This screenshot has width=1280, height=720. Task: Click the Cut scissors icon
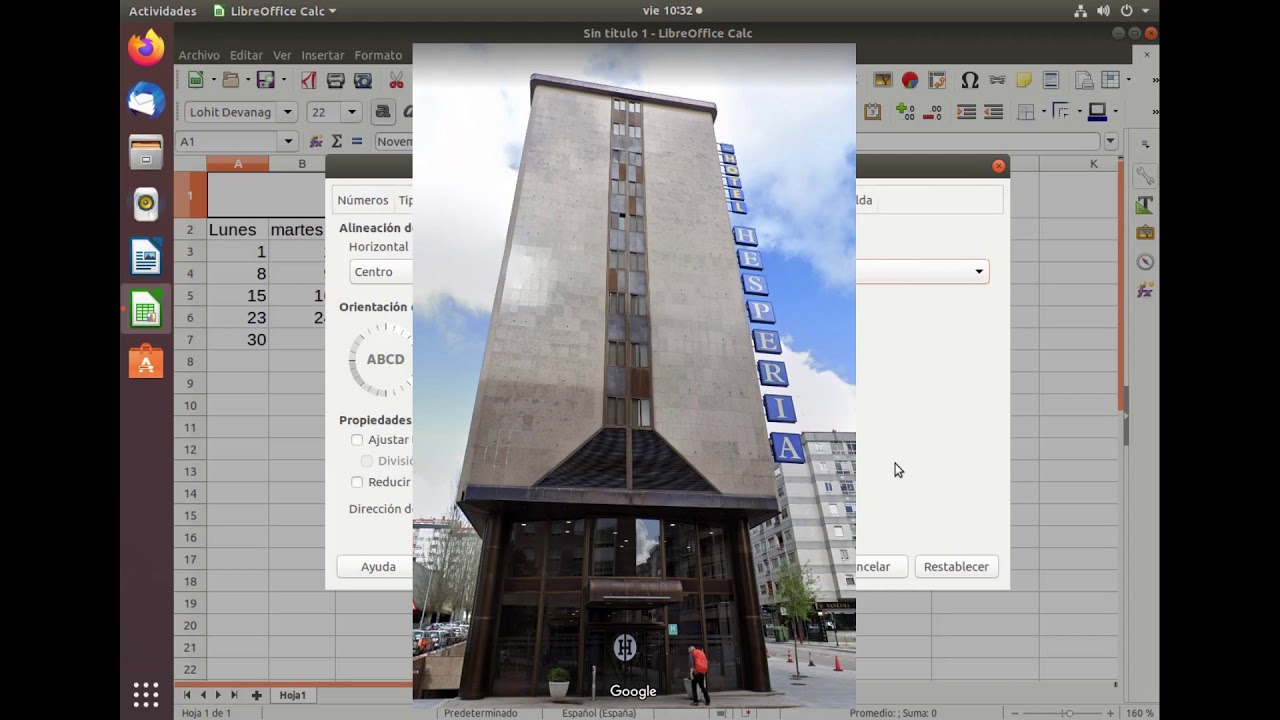pyautogui.click(x=397, y=80)
